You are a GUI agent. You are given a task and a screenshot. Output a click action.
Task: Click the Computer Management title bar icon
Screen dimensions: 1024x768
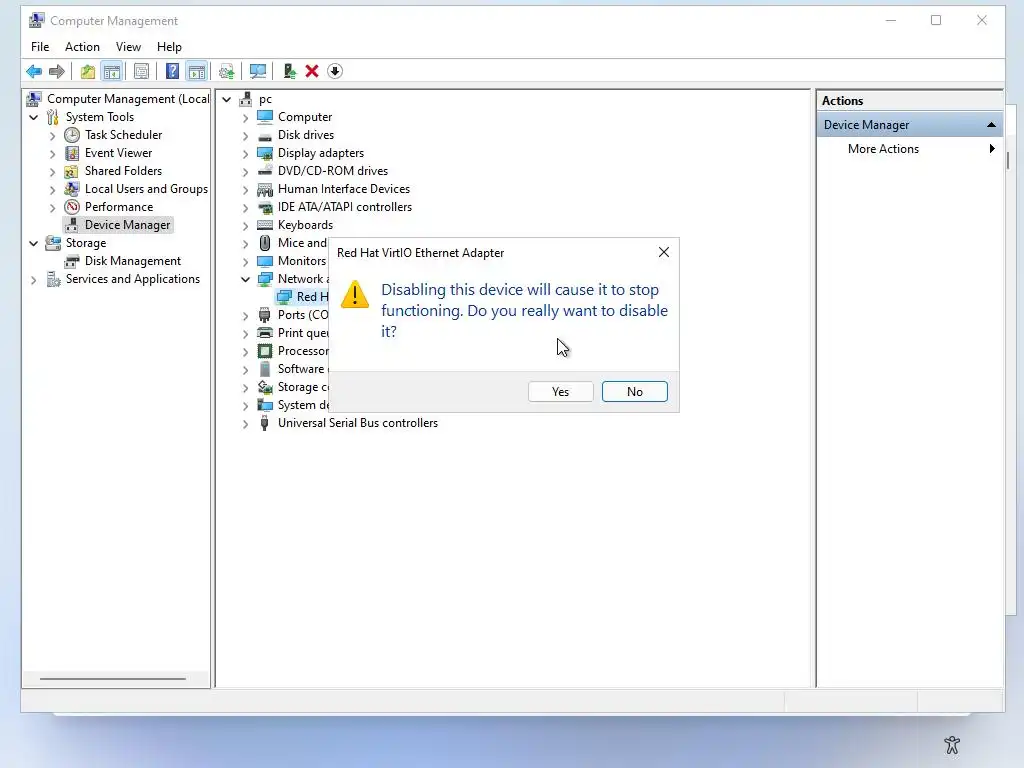point(37,20)
